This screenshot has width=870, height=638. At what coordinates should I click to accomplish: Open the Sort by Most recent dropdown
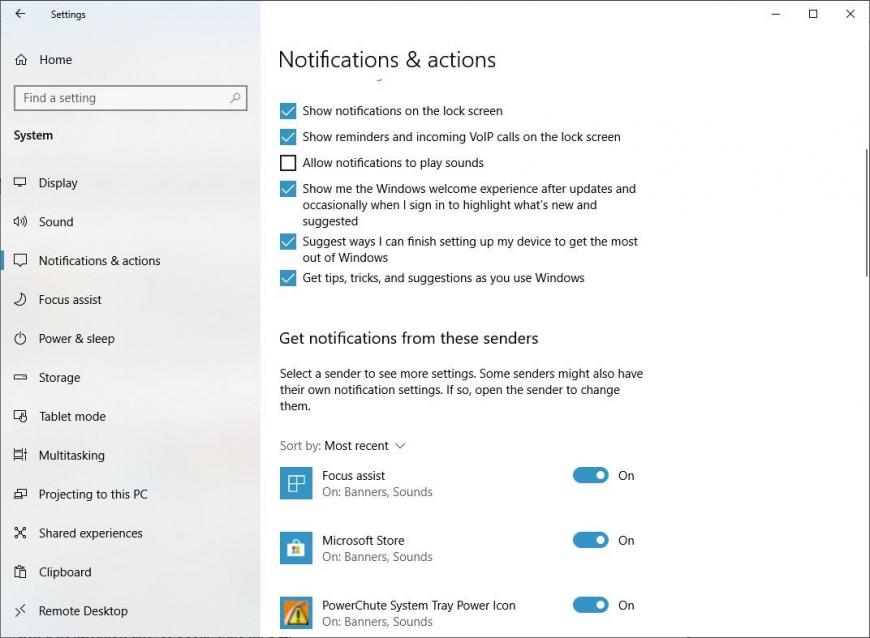tap(343, 446)
